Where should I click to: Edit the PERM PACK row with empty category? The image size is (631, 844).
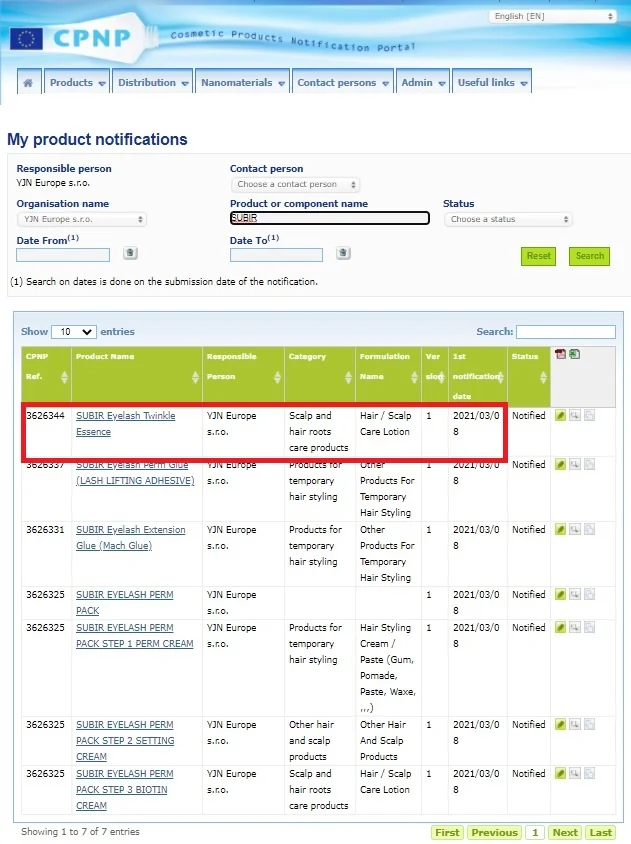coord(560,595)
